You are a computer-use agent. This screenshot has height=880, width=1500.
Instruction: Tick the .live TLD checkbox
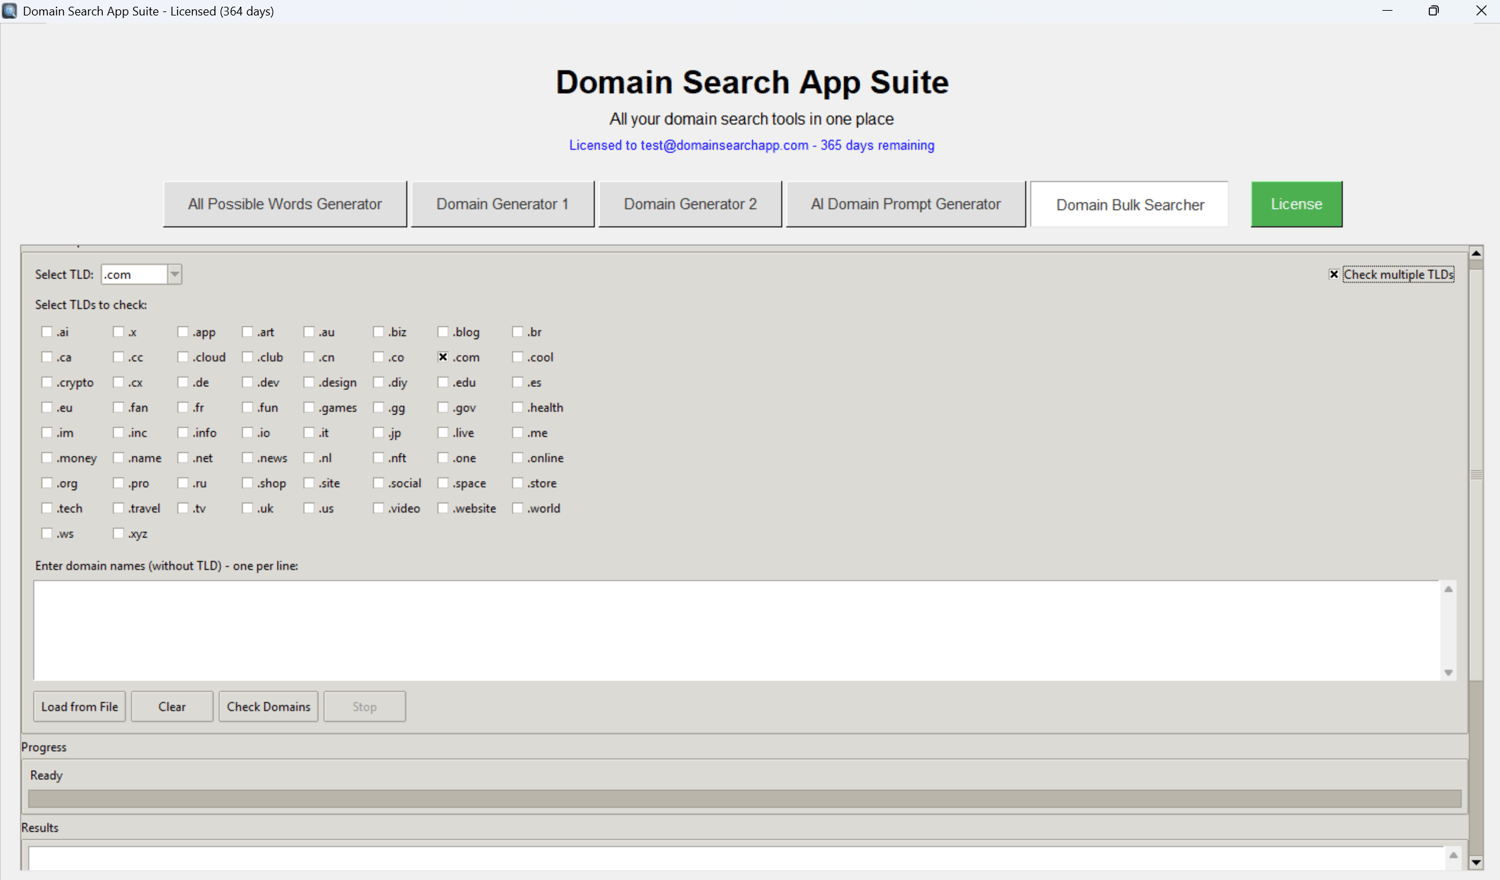[x=443, y=433]
